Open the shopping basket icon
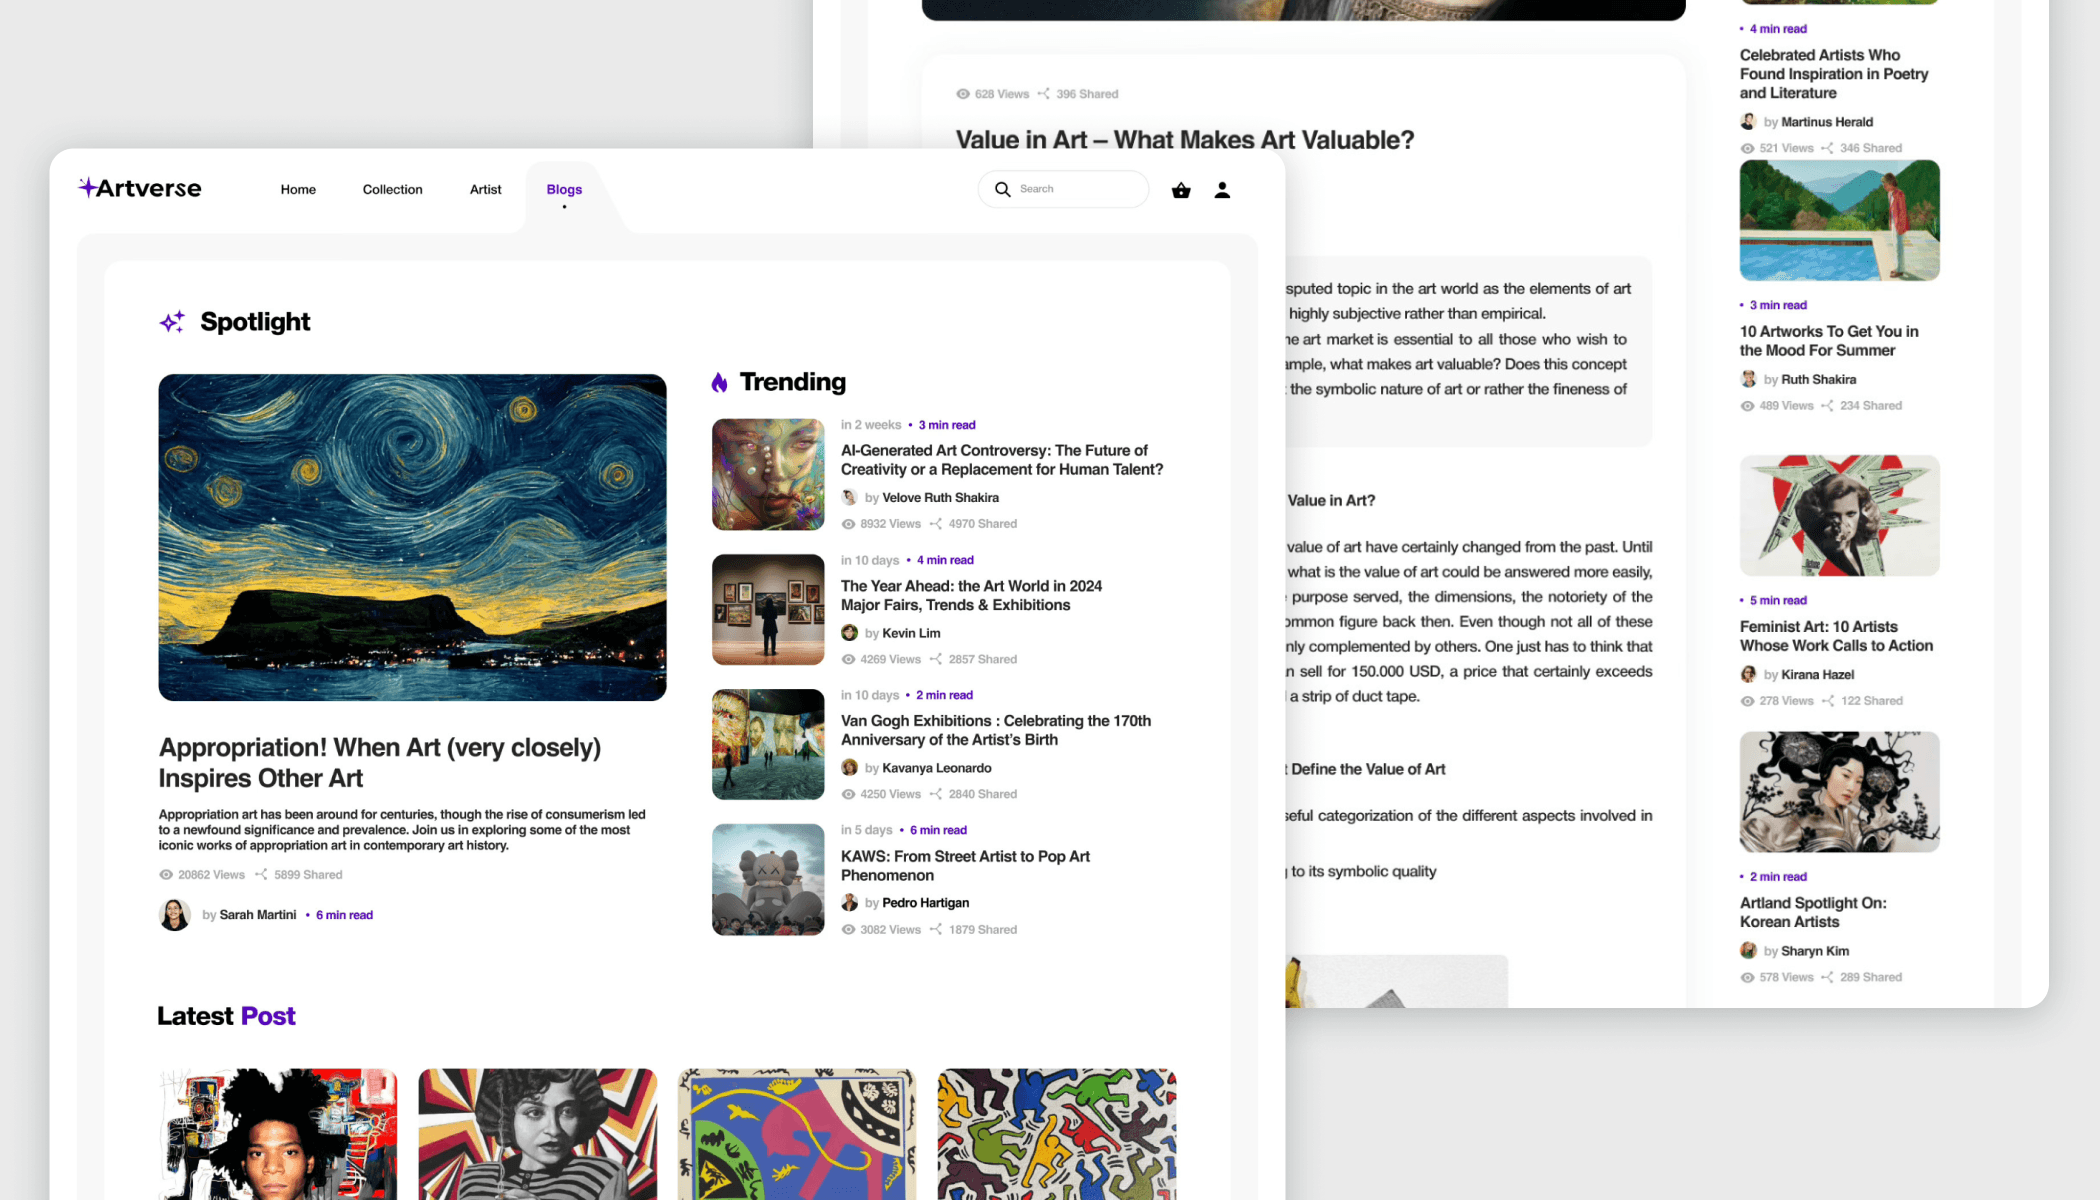Screen dimensions: 2100x1200 [1181, 190]
